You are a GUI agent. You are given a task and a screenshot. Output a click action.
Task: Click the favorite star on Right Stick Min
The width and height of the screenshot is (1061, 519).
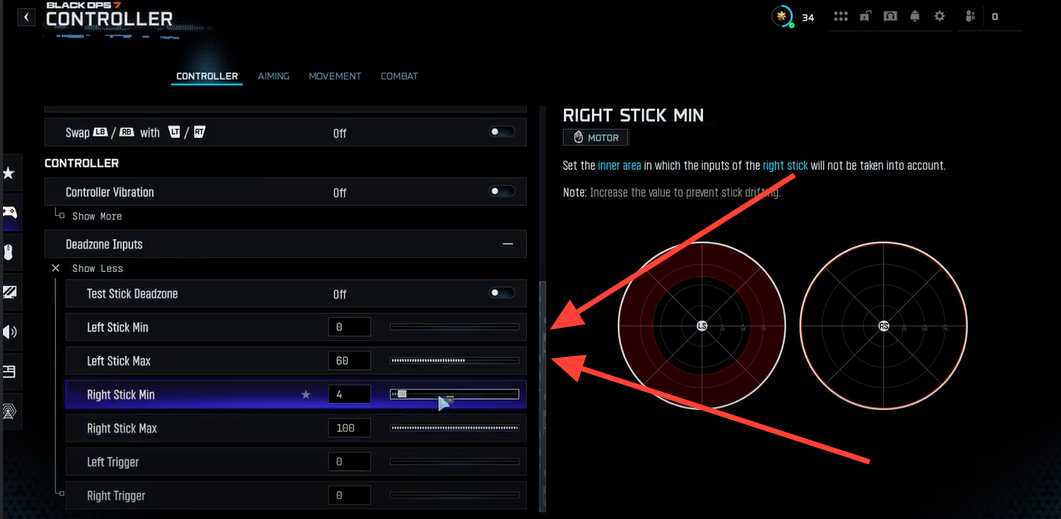click(x=306, y=394)
